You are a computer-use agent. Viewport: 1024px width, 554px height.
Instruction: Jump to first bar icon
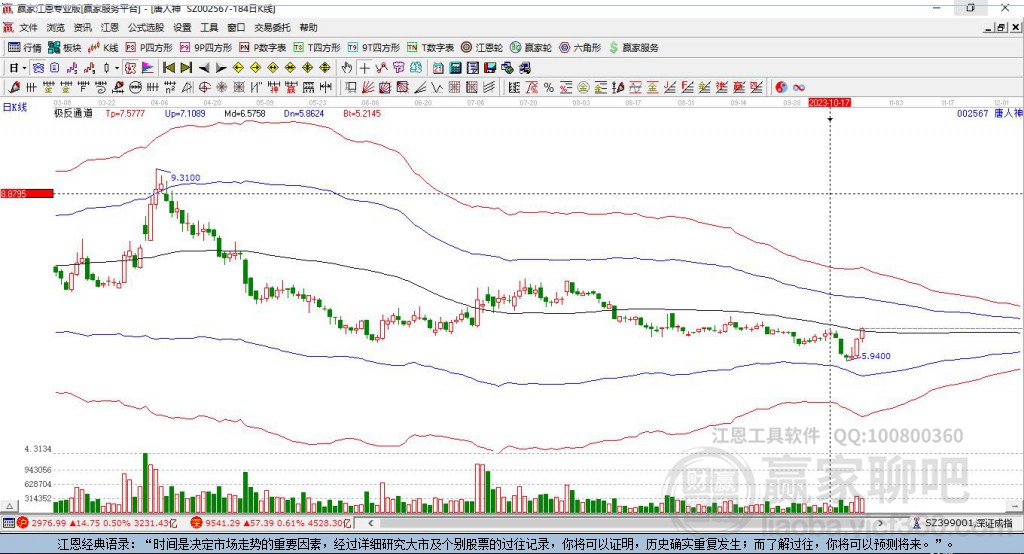[x=169, y=68]
